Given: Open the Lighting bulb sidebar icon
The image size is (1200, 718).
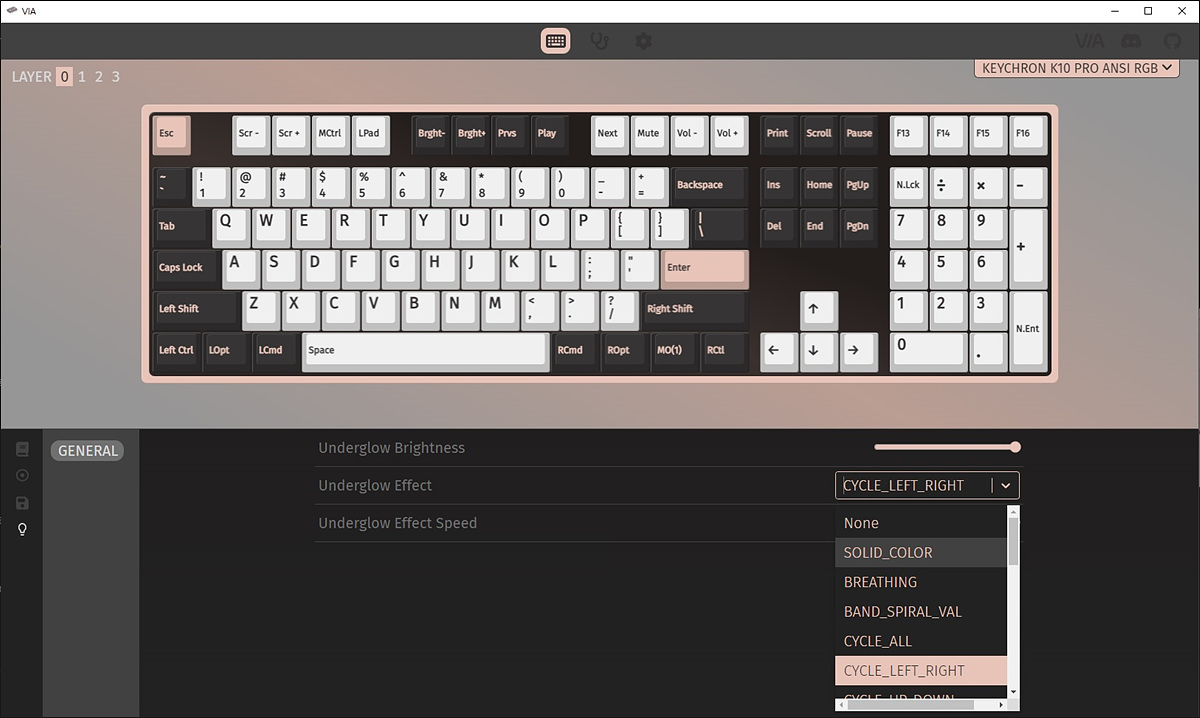Looking at the screenshot, I should point(22,530).
